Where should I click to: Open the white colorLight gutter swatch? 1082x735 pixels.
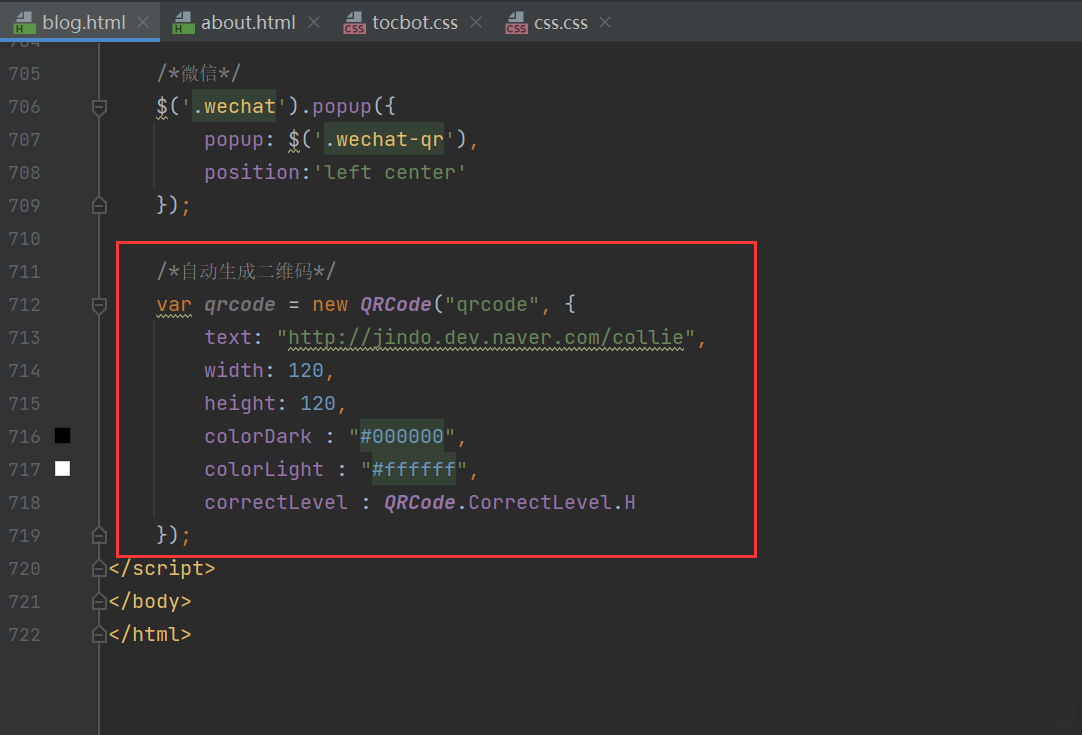(x=62, y=469)
